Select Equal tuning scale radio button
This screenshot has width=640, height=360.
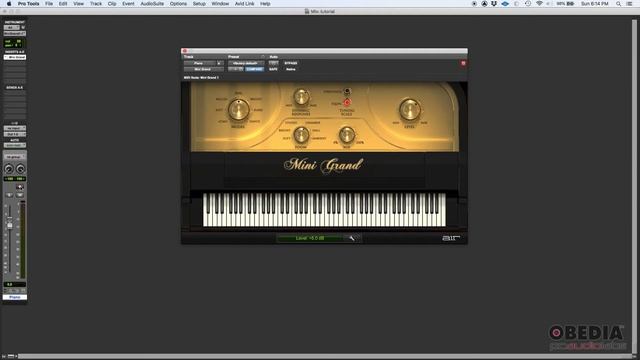[x=347, y=102]
